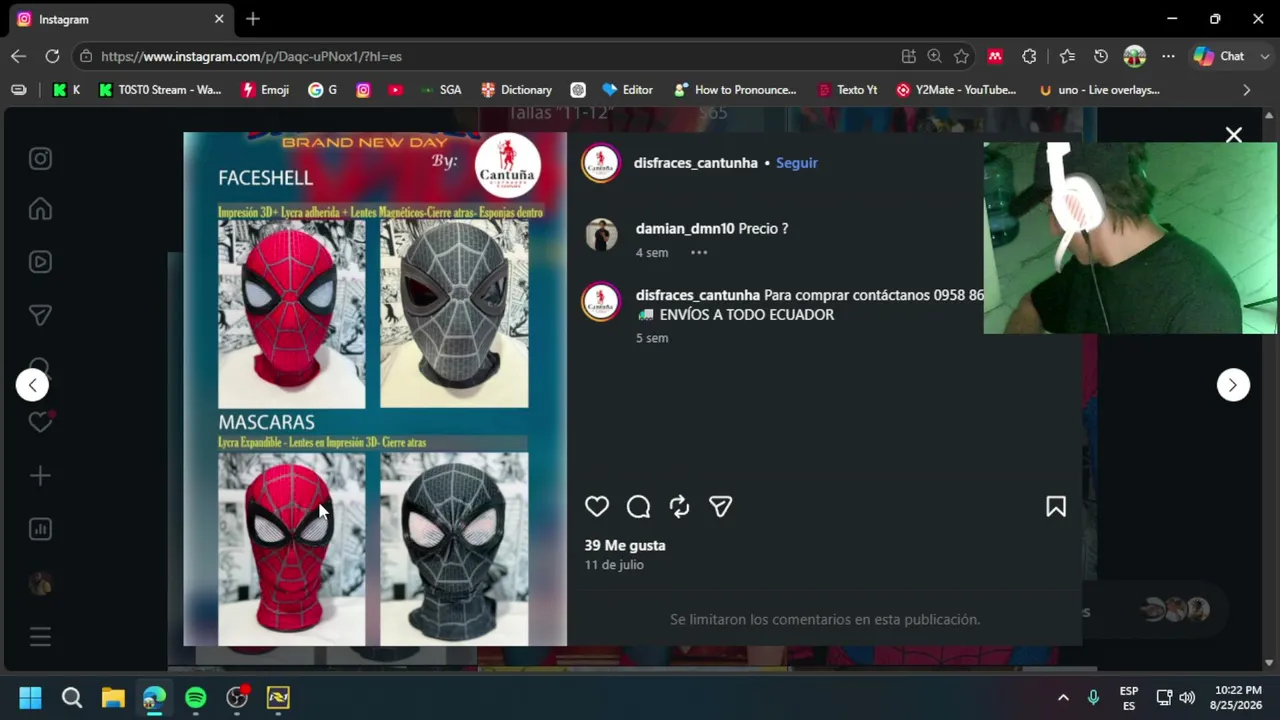Viewport: 1280px width, 720px height.
Task: Repost the publication with the repost icon
Action: 680,507
